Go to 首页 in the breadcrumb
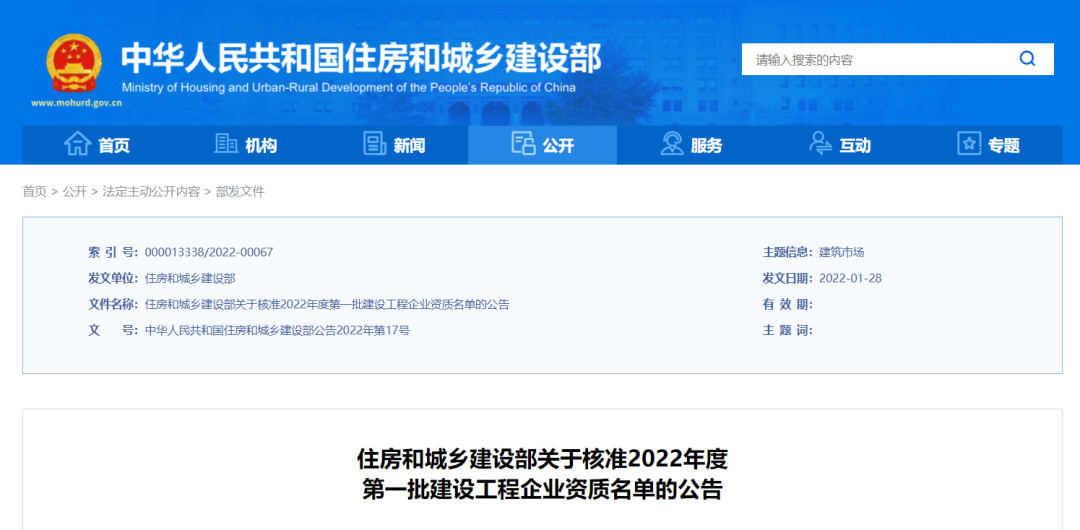The image size is (1080, 530). pyautogui.click(x=34, y=192)
